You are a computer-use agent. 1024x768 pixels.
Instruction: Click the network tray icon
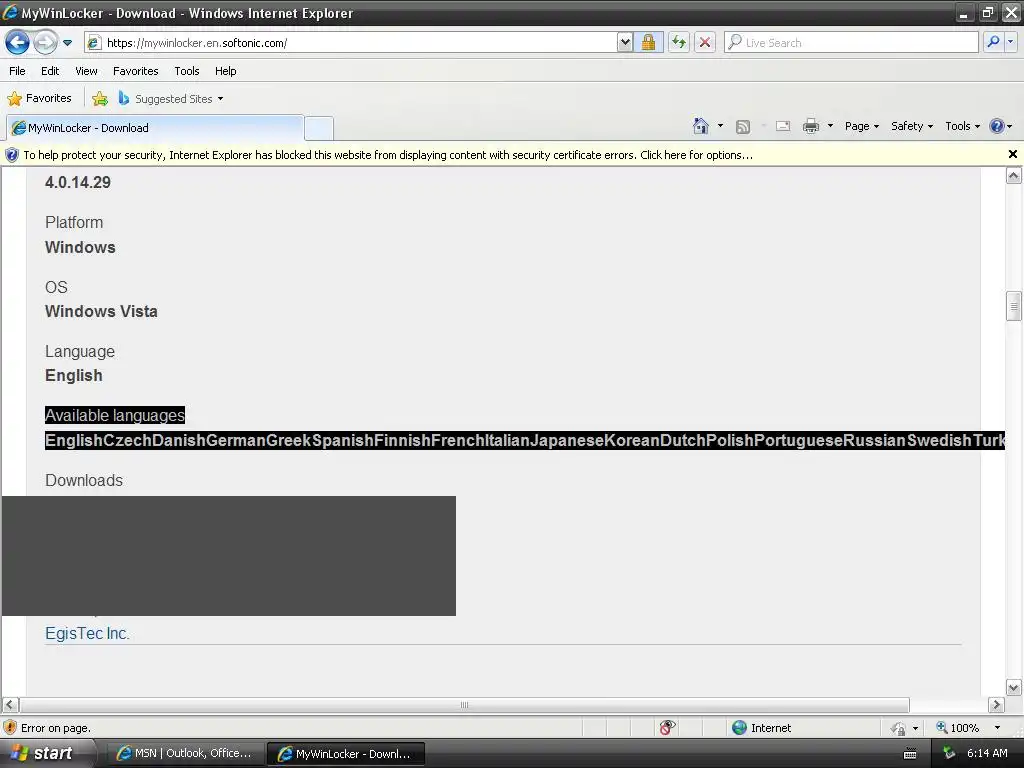(949, 754)
